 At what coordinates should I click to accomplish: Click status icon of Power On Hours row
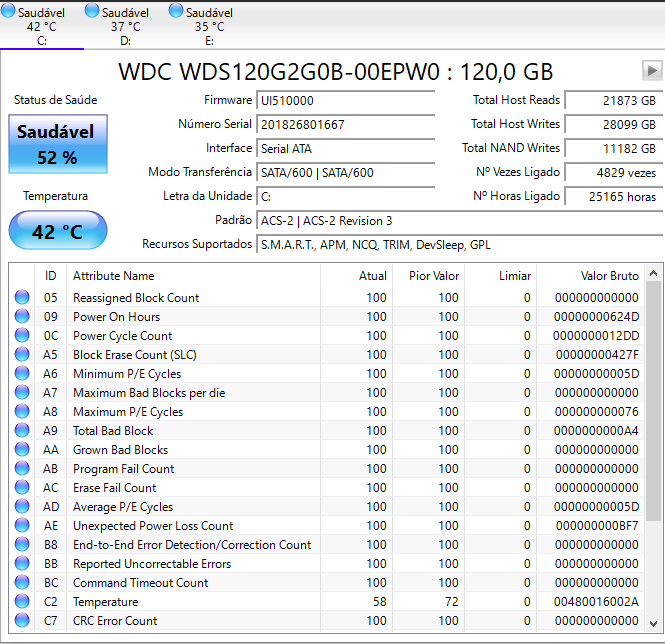[22, 316]
